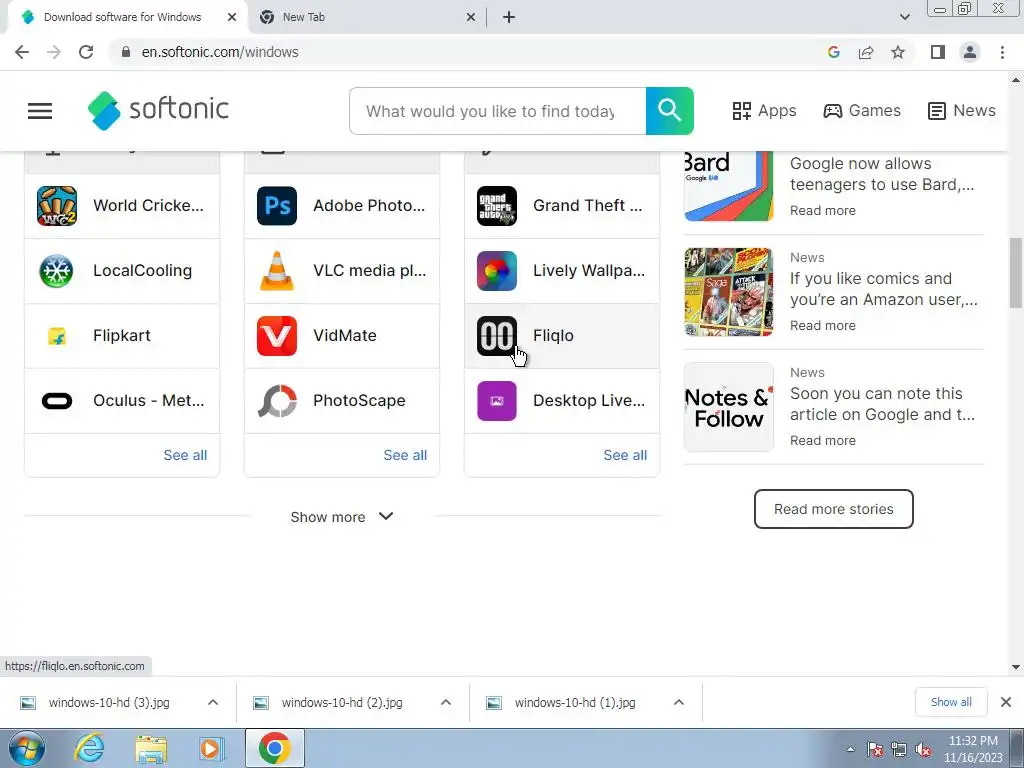
Task: Open File Explorer from taskbar
Action: click(151, 748)
